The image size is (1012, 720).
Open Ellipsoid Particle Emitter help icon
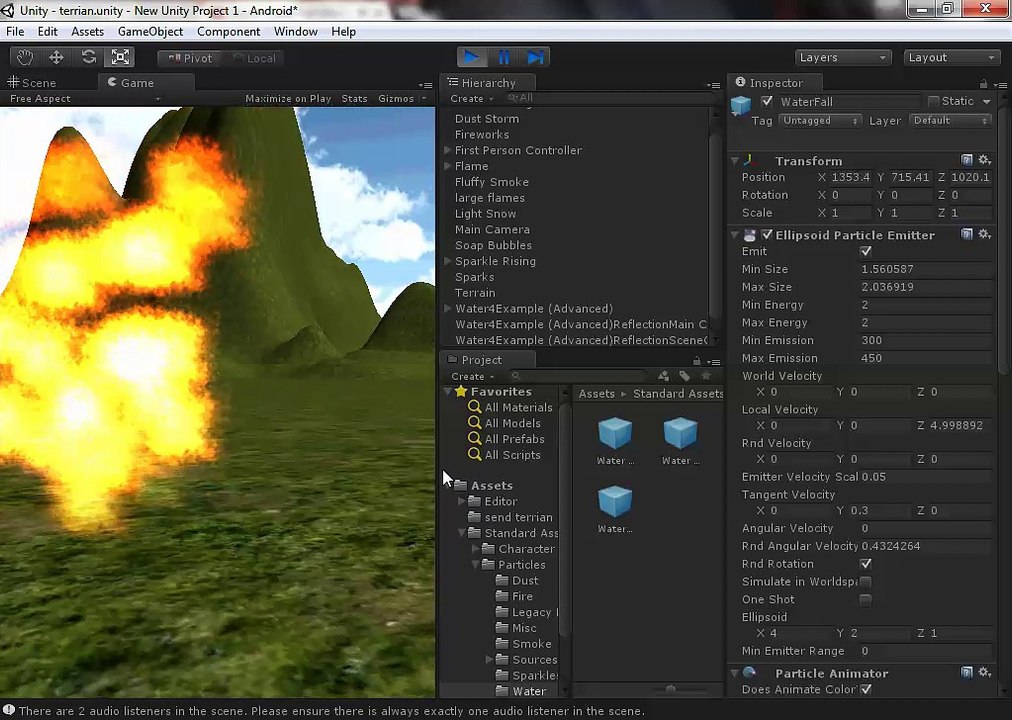click(x=966, y=234)
